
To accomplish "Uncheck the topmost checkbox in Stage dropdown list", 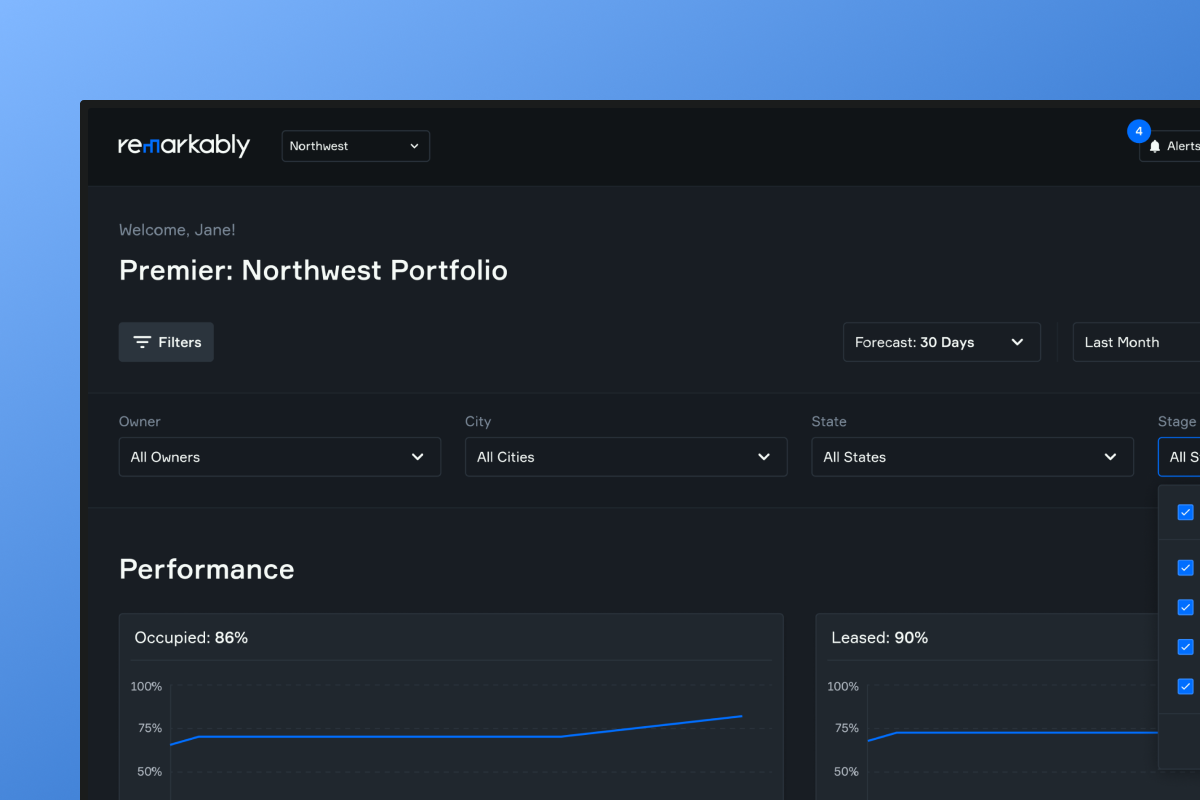I will (1186, 512).
